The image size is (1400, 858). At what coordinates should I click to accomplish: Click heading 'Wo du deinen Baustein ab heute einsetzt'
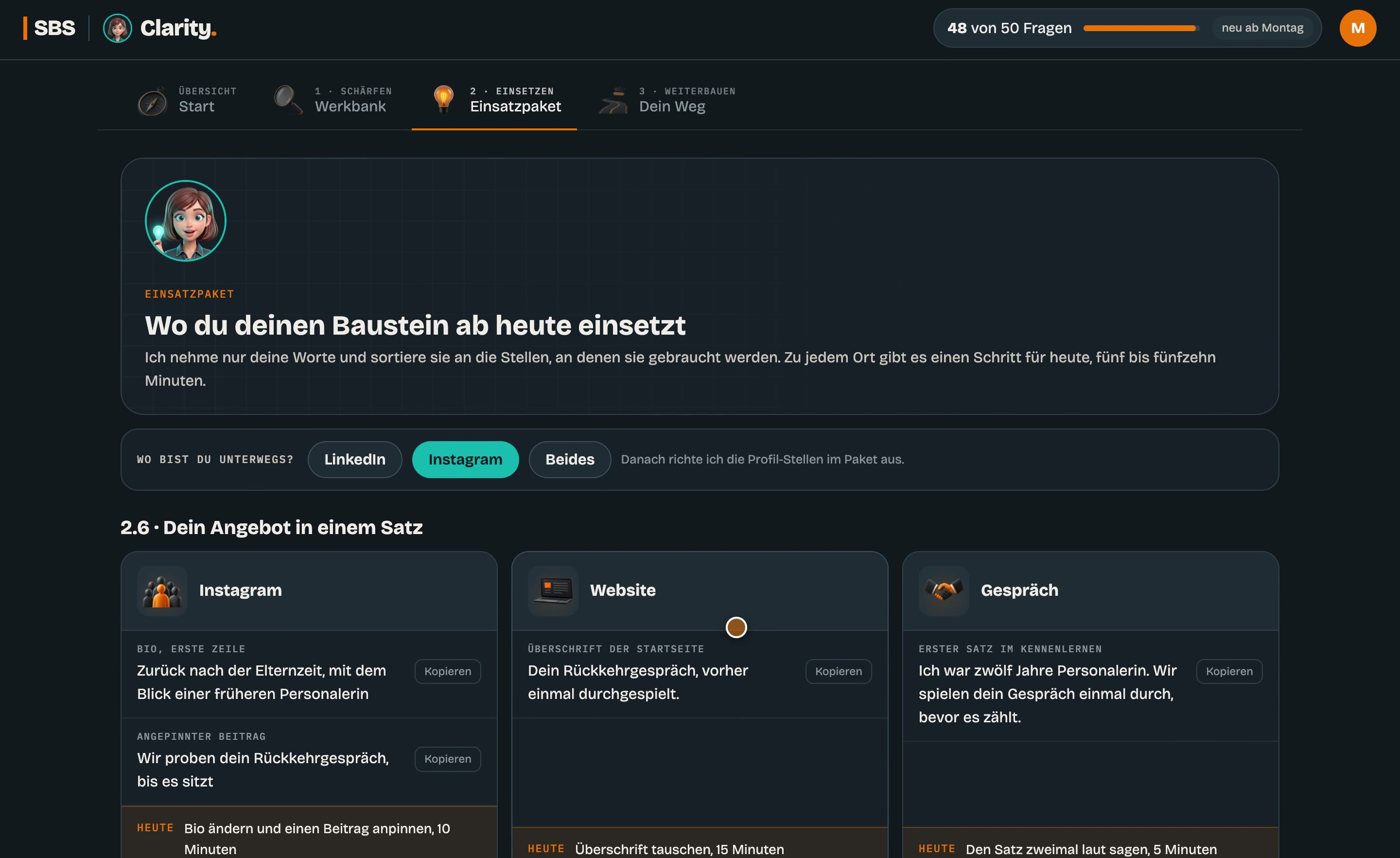(415, 326)
